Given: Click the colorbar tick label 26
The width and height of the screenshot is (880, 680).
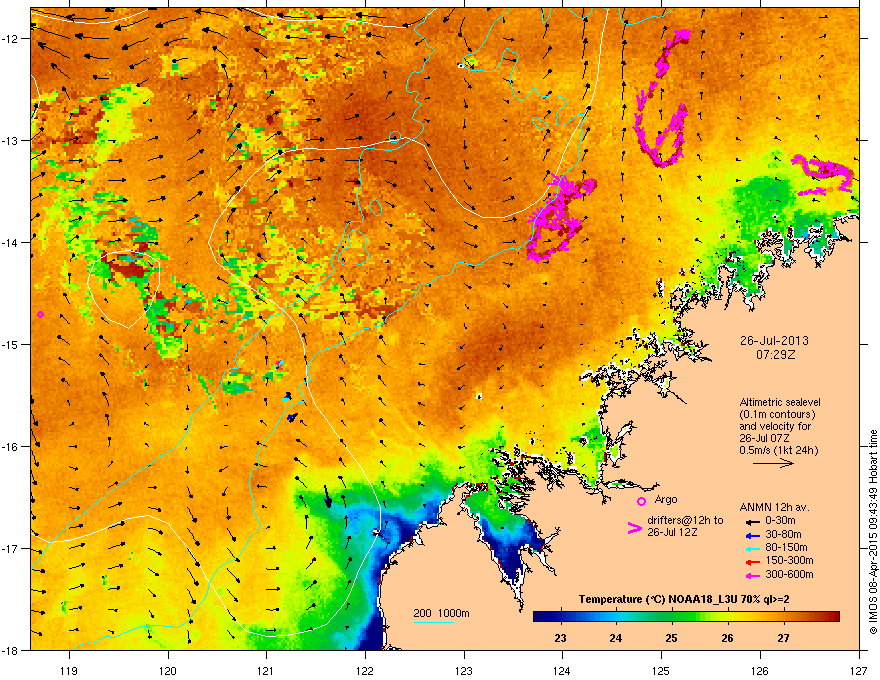Looking at the screenshot, I should [727, 638].
